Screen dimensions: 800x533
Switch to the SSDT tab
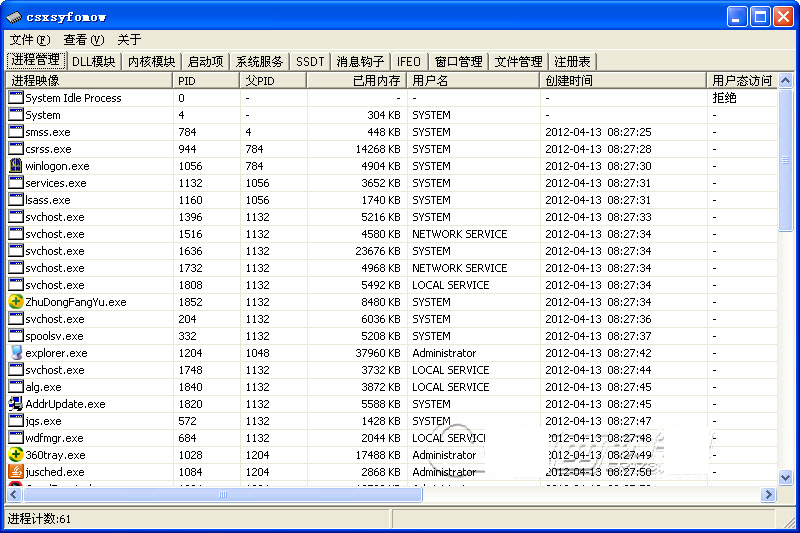(x=310, y=62)
